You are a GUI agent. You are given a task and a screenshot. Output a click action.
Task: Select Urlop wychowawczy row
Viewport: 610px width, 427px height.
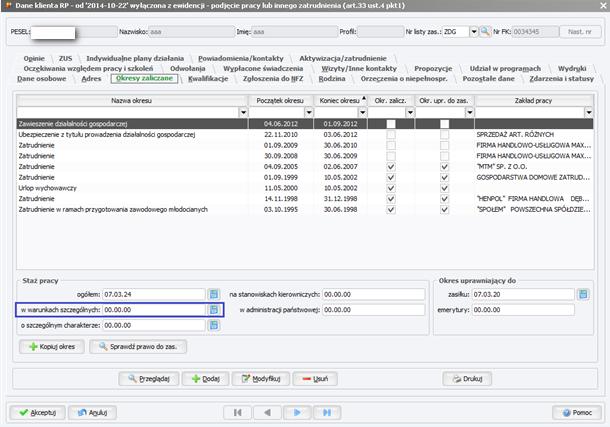click(x=305, y=188)
